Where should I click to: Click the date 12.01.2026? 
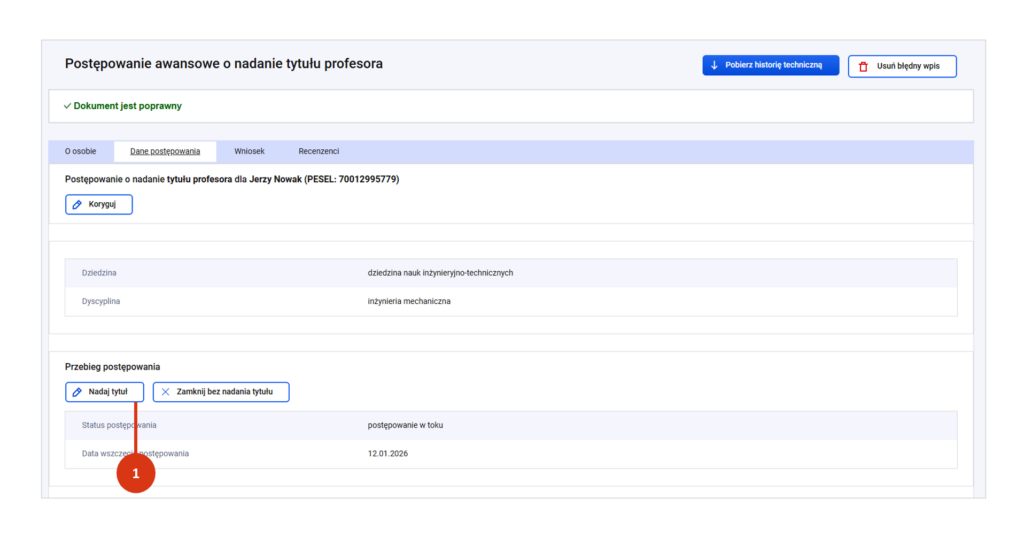[x=388, y=453]
